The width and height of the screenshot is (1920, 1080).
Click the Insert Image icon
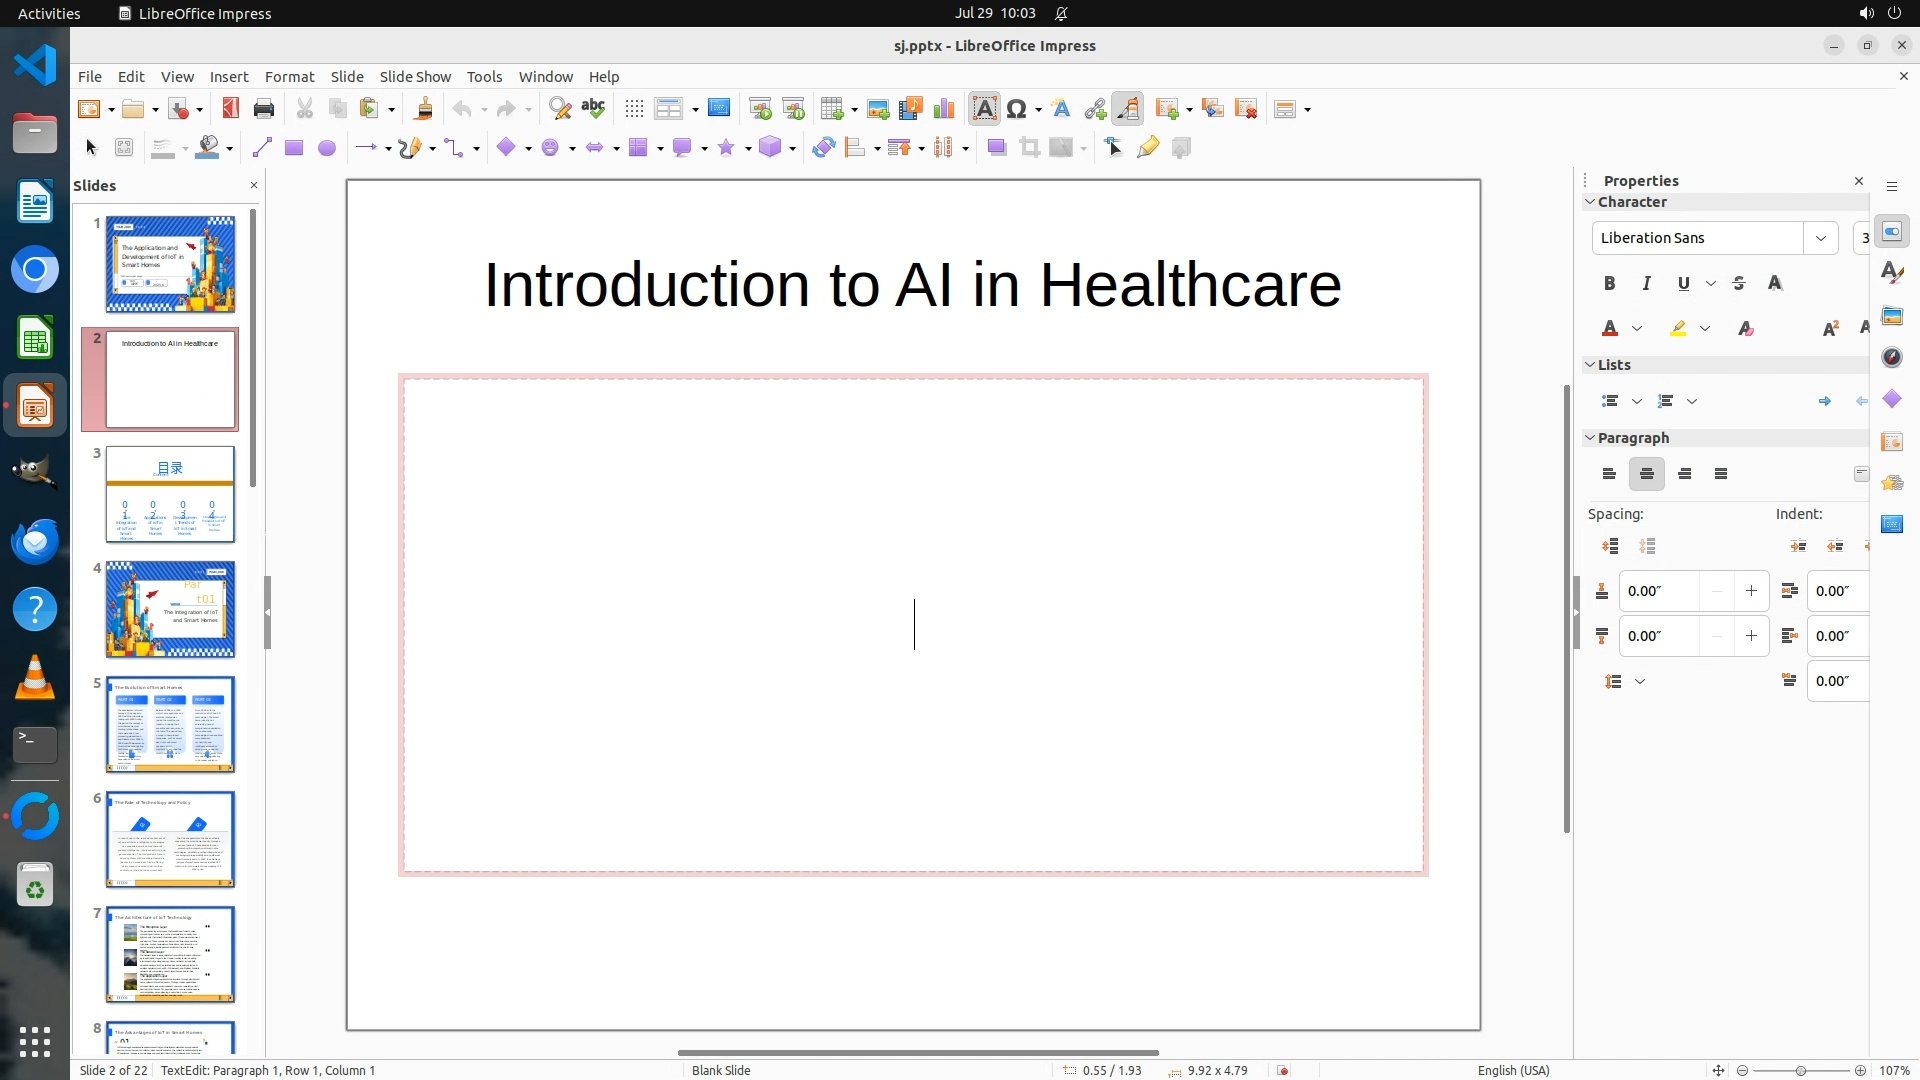click(x=877, y=109)
